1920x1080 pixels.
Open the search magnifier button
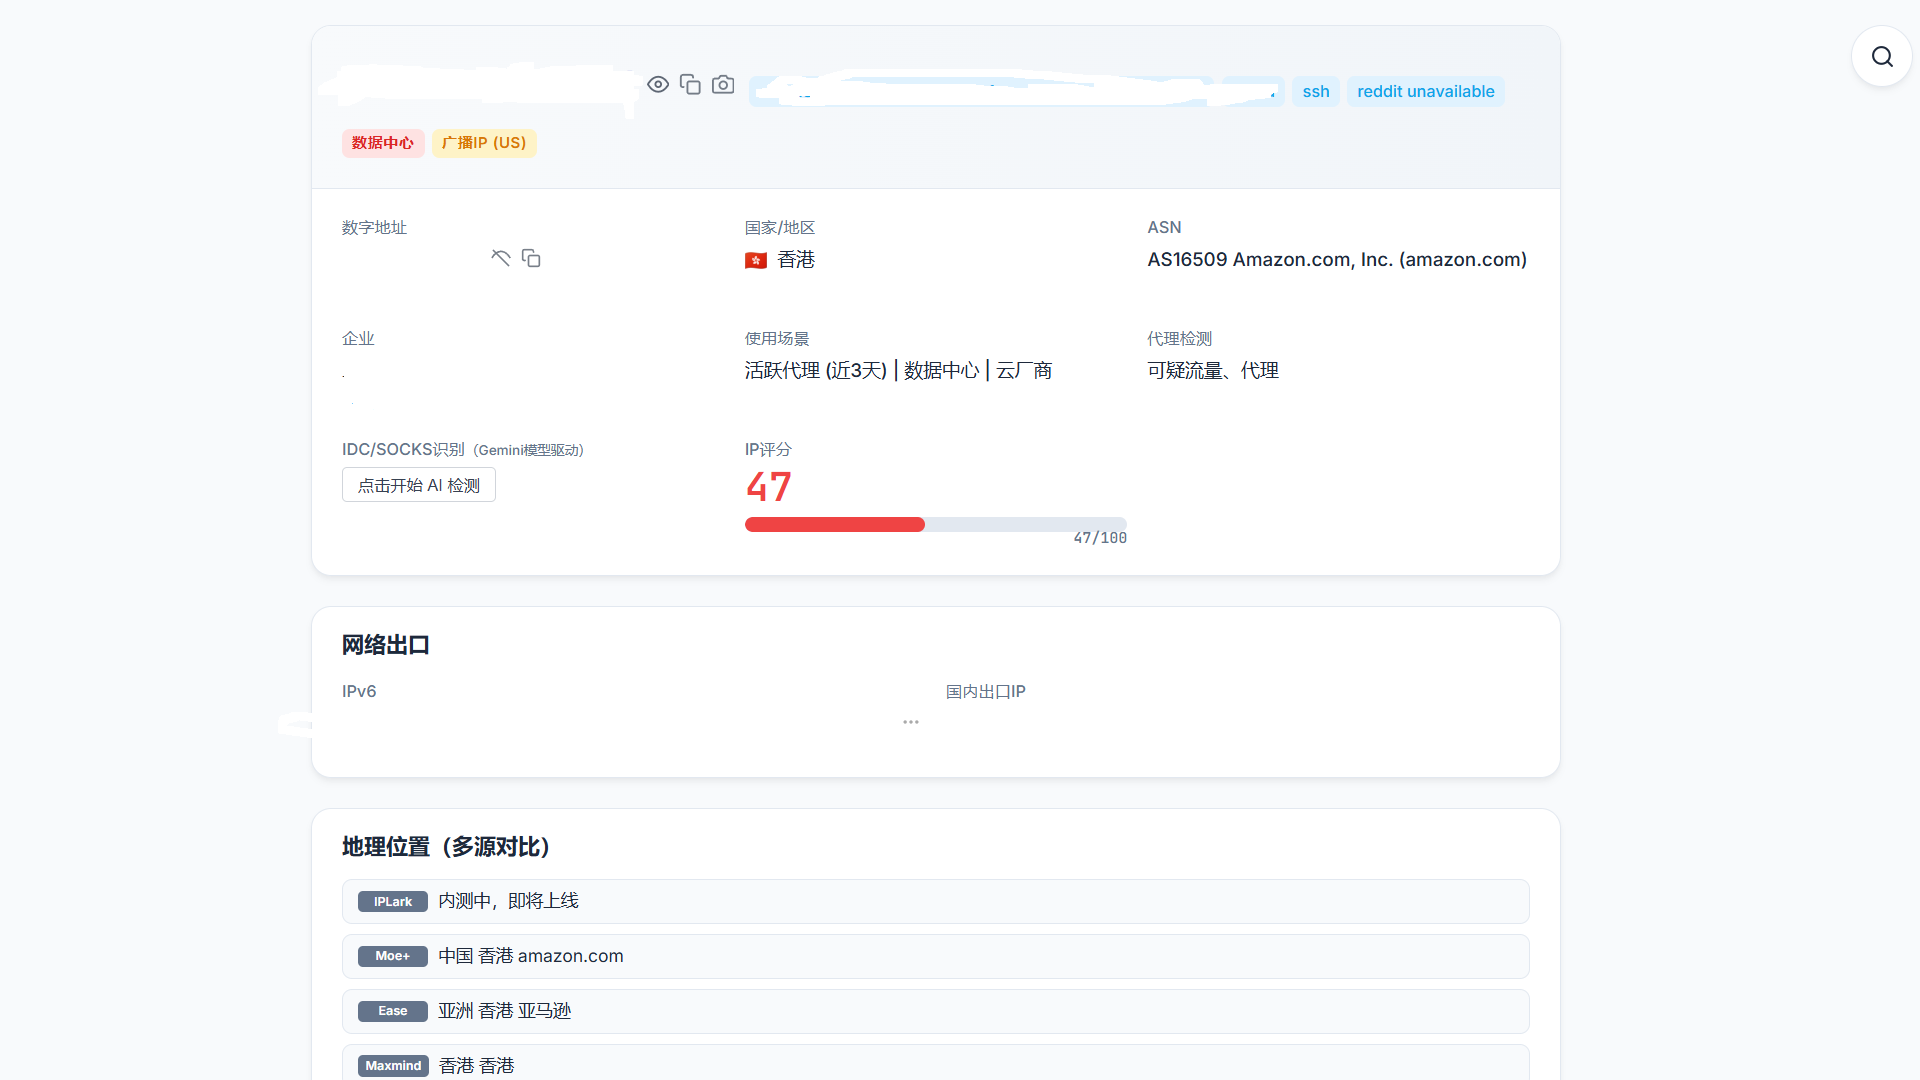[1882, 56]
